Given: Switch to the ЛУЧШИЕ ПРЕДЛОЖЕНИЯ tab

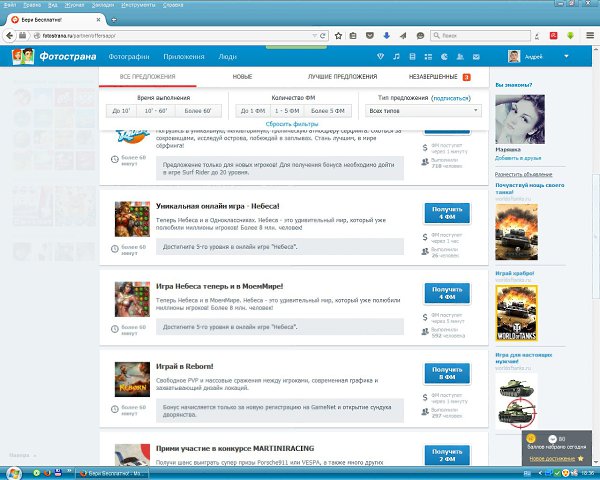Looking at the screenshot, I should click(342, 77).
